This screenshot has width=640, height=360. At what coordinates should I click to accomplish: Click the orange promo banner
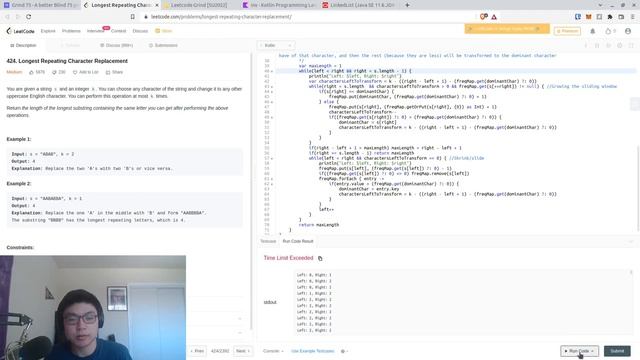[507, 29]
